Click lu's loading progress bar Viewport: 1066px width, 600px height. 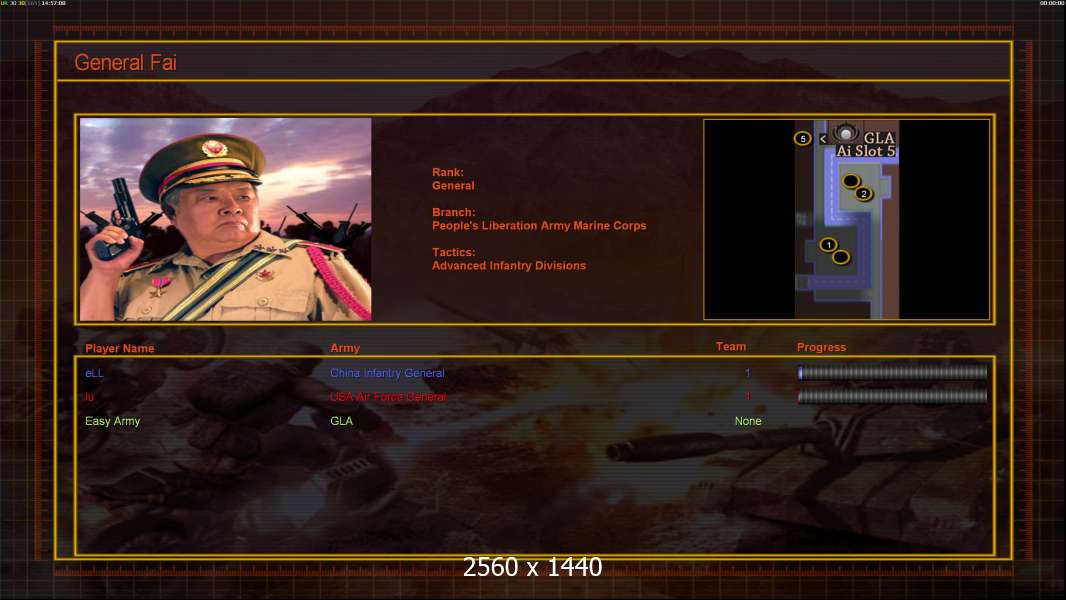click(x=893, y=396)
